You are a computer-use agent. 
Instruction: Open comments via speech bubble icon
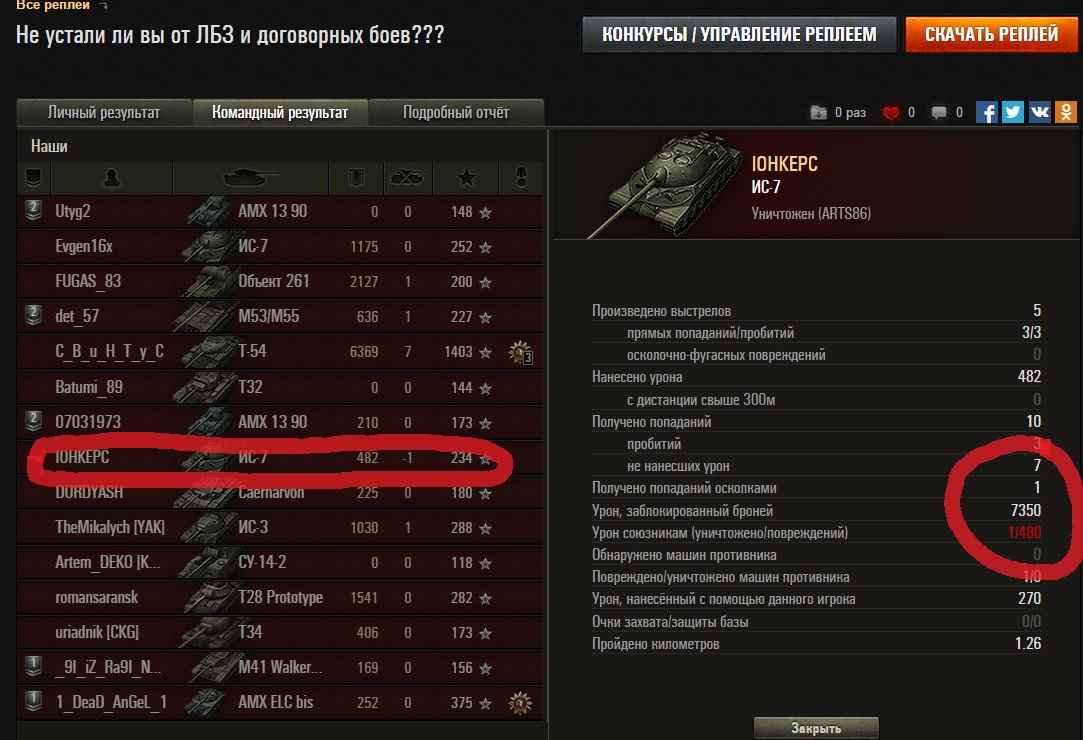coord(939,113)
